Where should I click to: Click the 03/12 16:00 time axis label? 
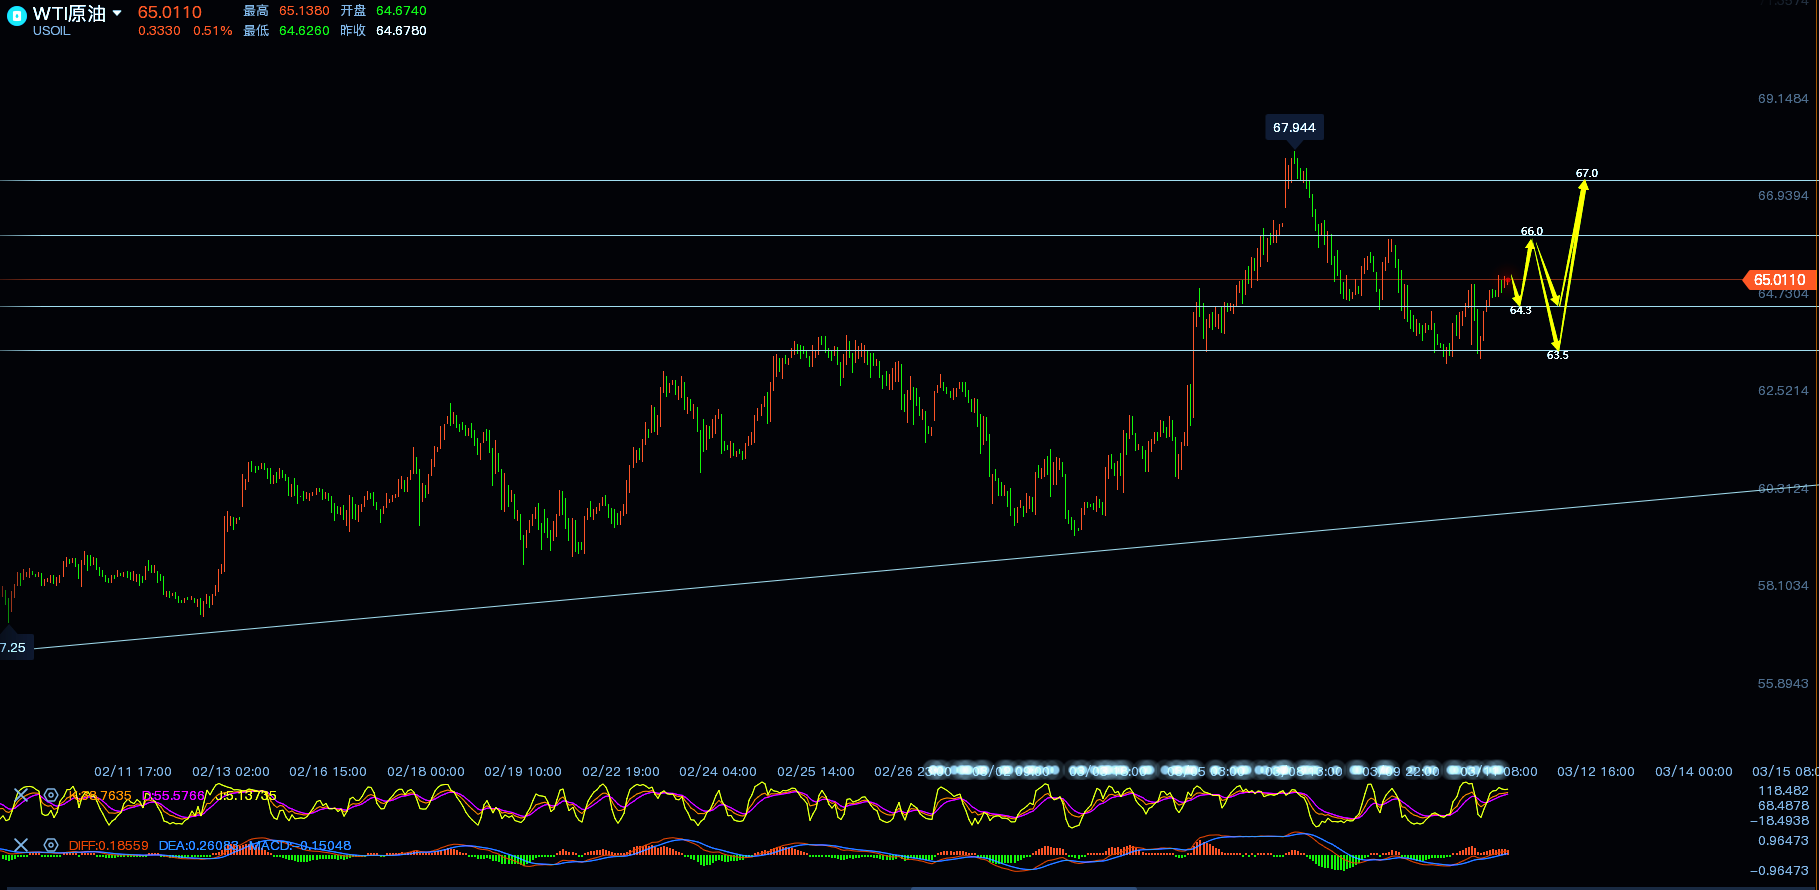point(1595,772)
